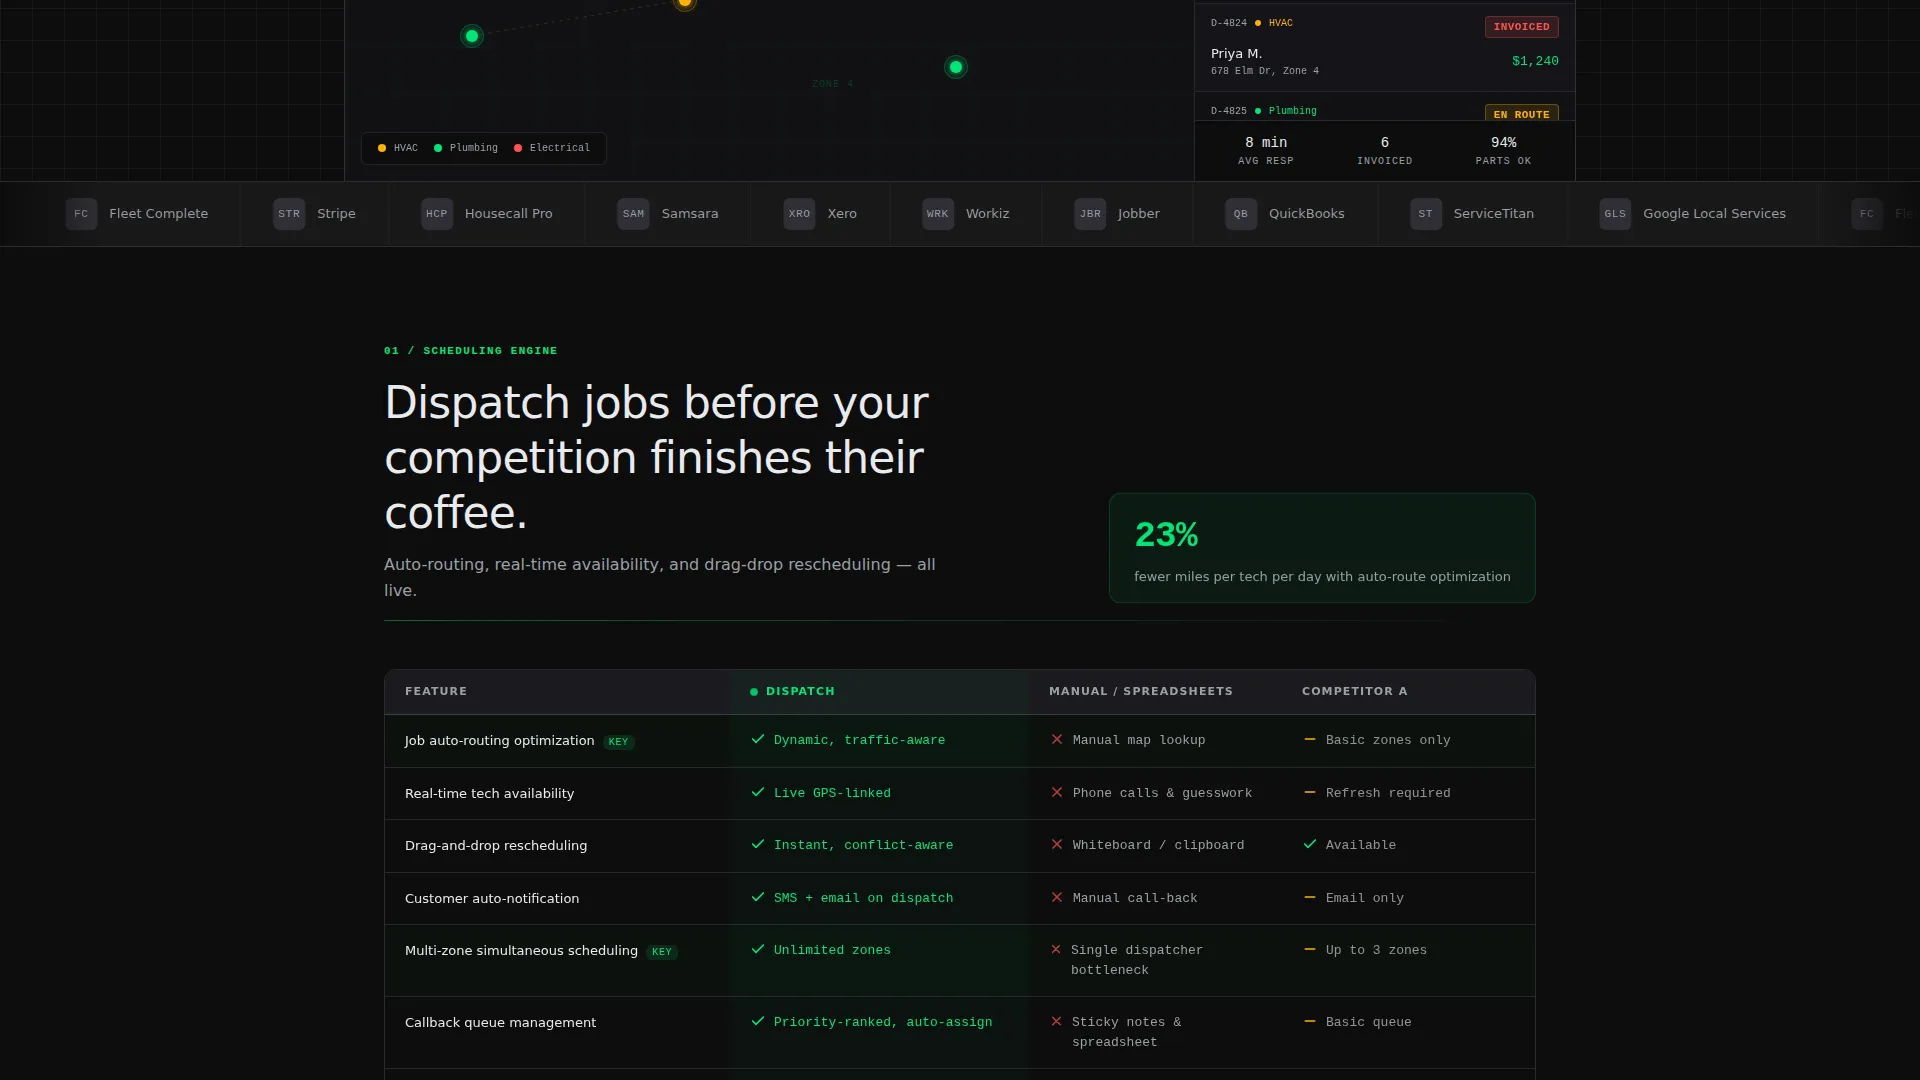
Task: Click the checkmark beside Dynamic, traffic-aware
Action: point(758,740)
